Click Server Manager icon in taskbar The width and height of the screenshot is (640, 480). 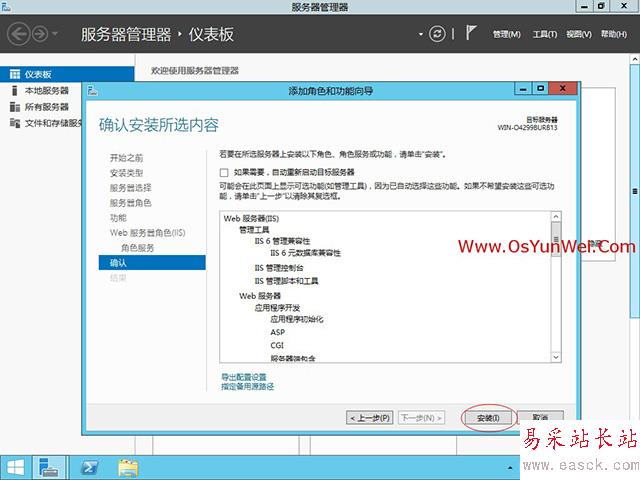49,468
